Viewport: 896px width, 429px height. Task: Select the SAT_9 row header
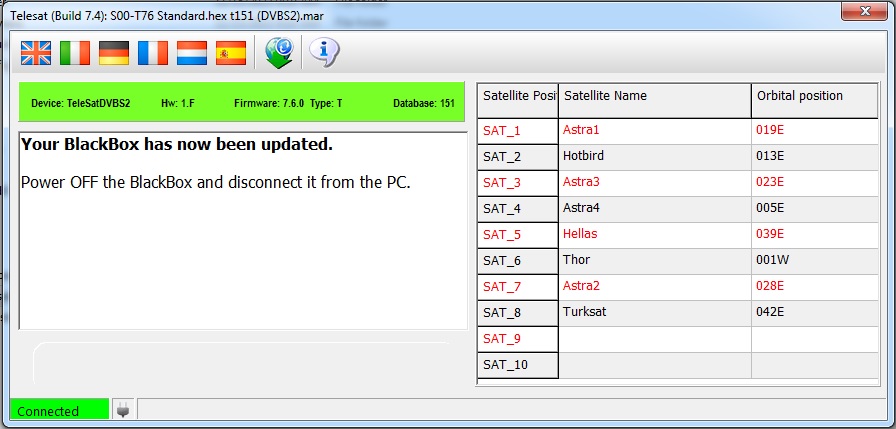tap(518, 339)
